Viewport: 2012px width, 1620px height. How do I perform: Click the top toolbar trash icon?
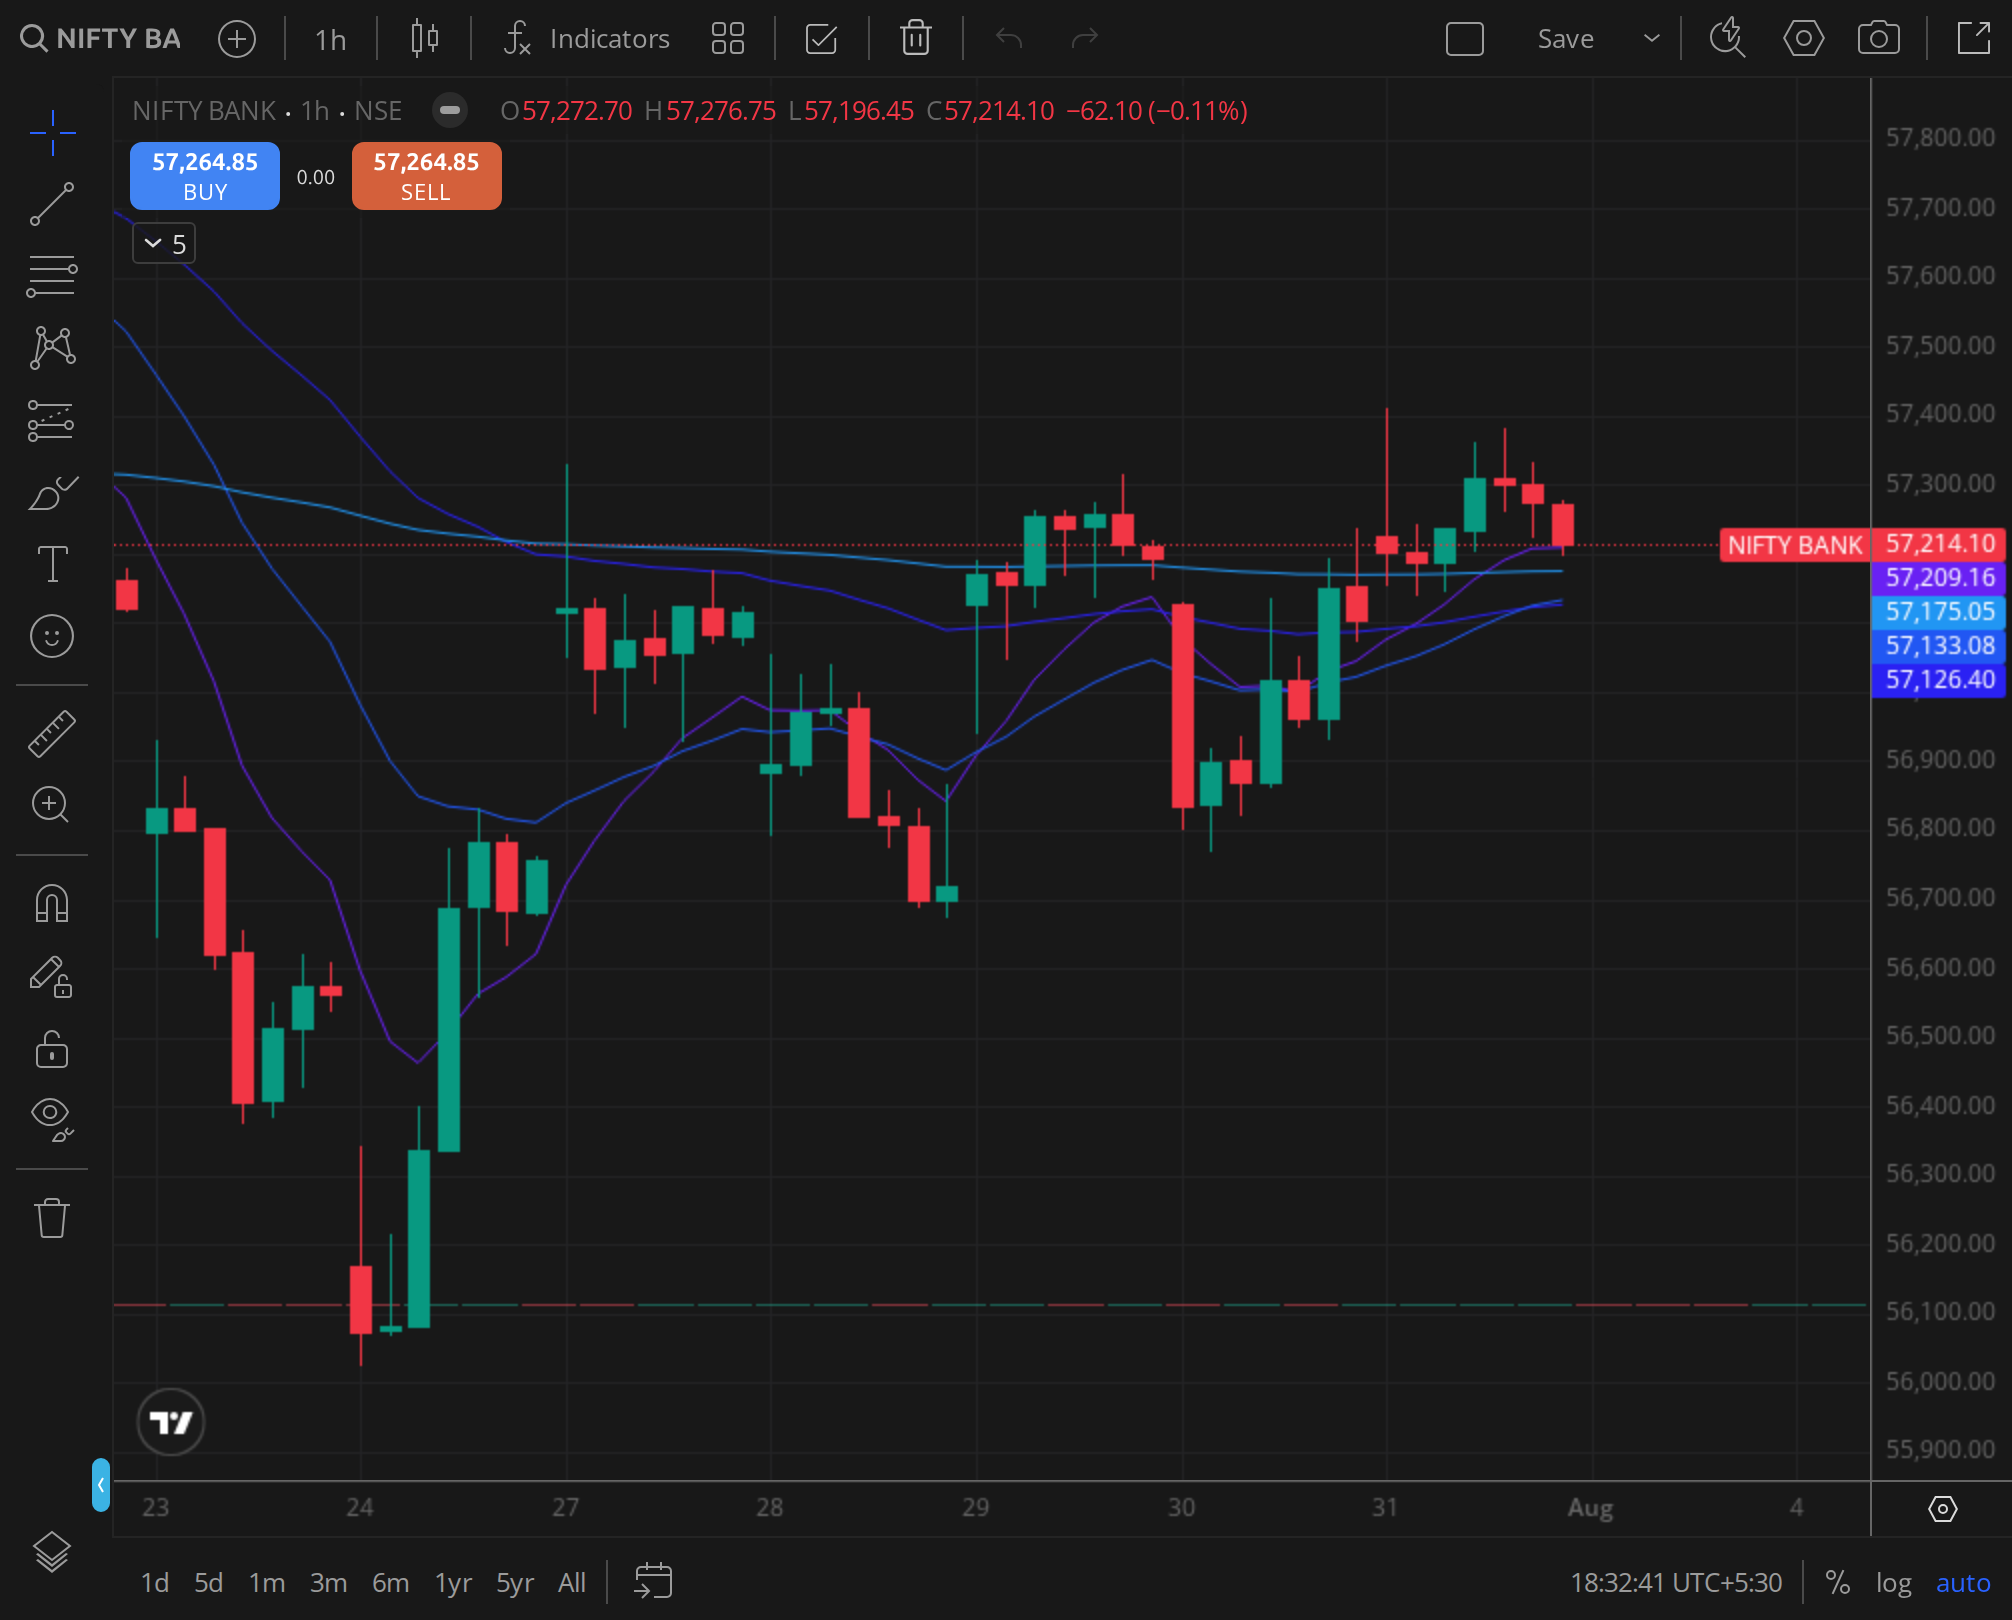pyautogui.click(x=915, y=39)
